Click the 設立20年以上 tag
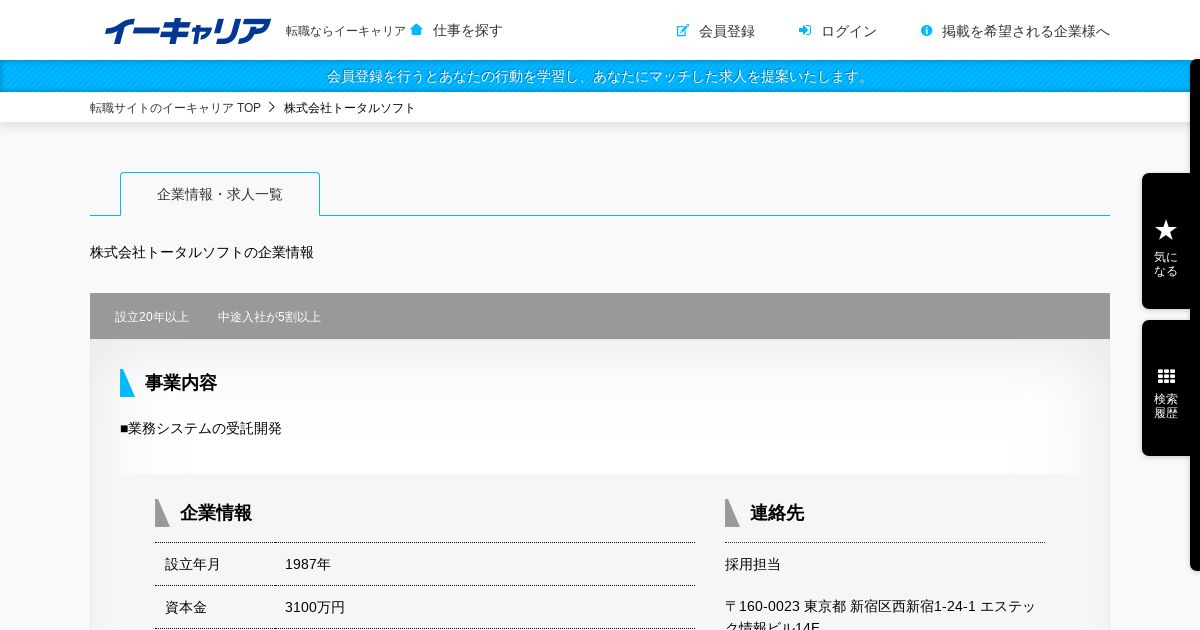1200x630 pixels. [x=152, y=317]
